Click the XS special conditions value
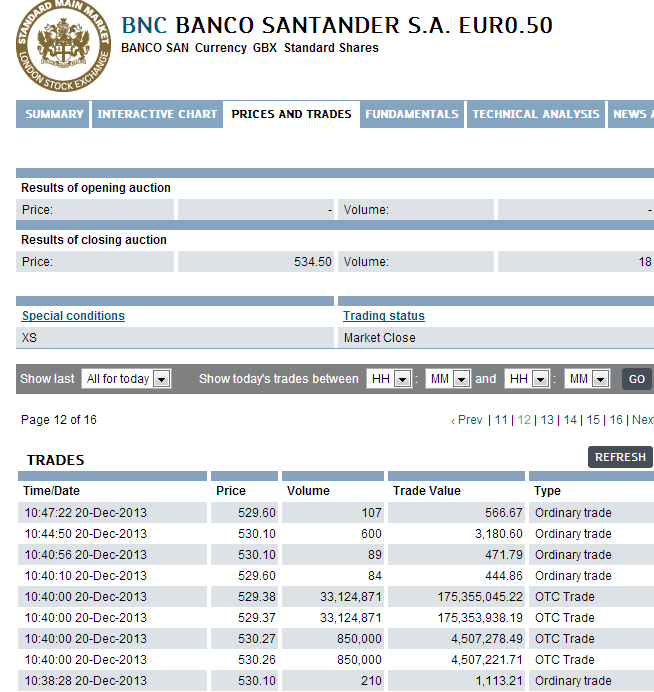Viewport: 654px width, 692px height. coord(29,338)
